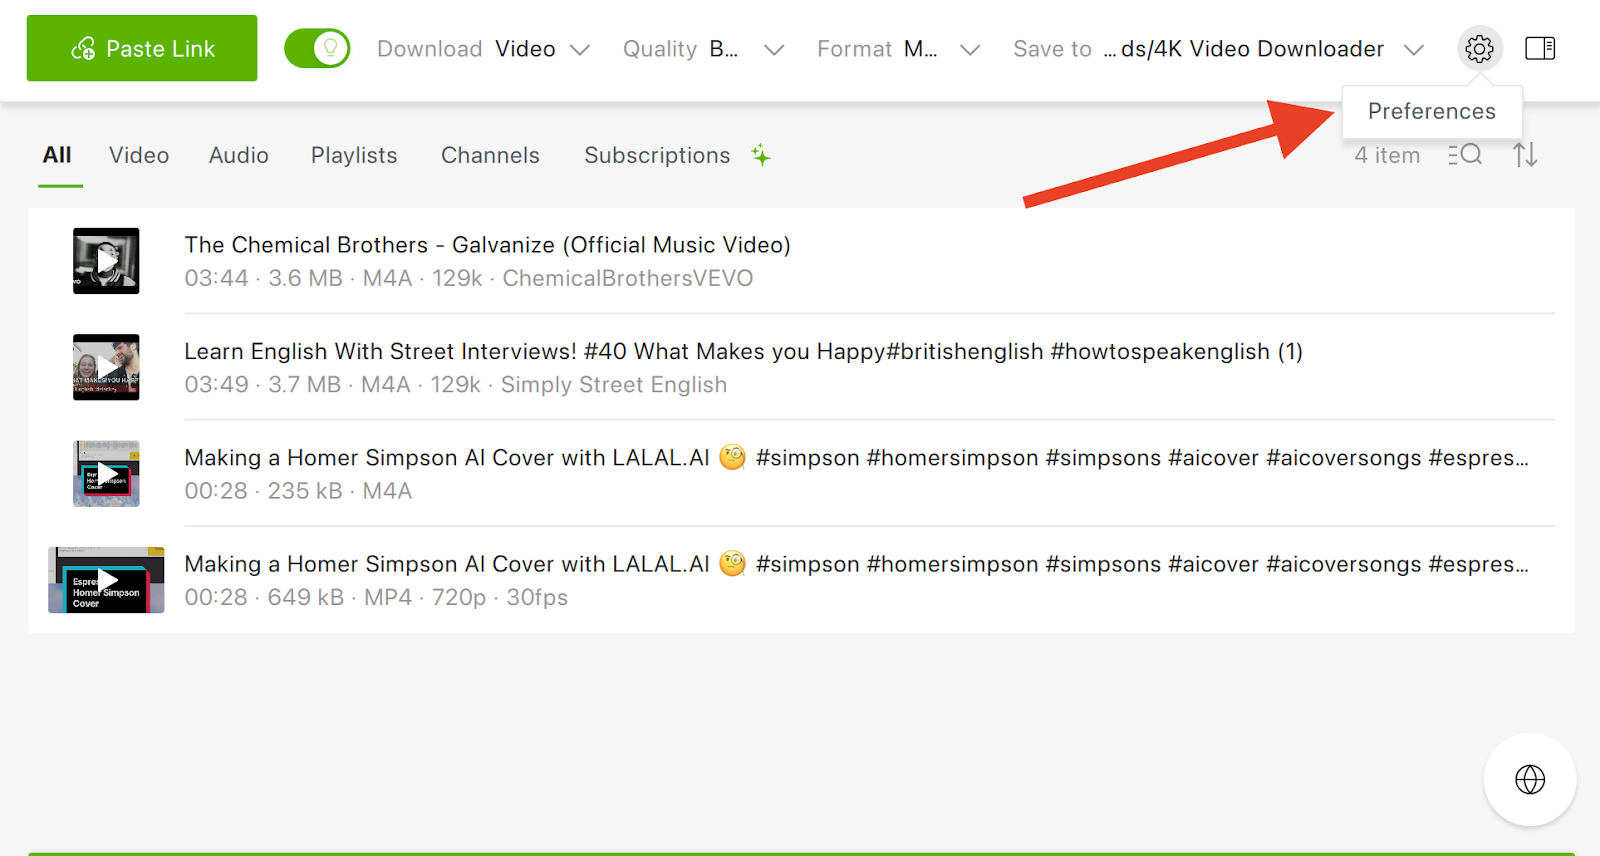Open the Format dropdown
This screenshot has width=1600, height=856.
point(898,49)
